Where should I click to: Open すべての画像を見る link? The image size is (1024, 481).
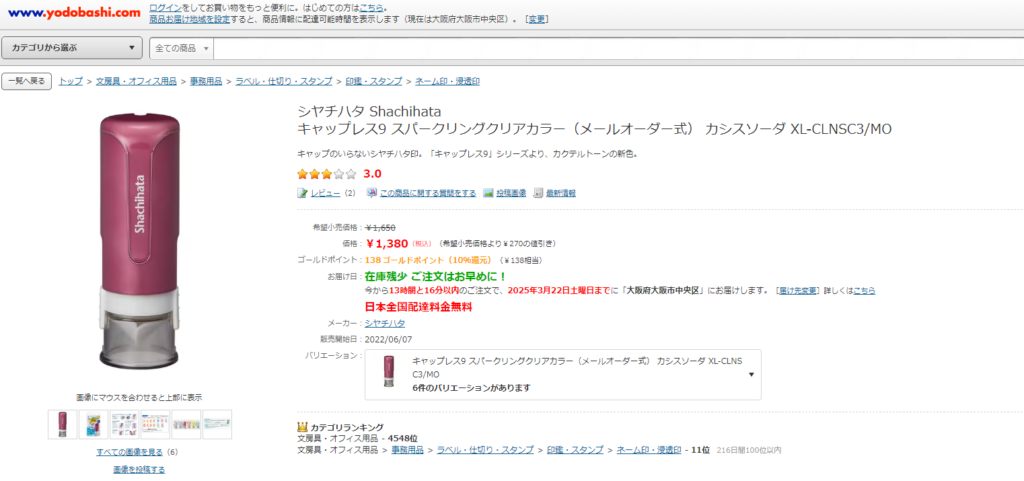(x=130, y=452)
